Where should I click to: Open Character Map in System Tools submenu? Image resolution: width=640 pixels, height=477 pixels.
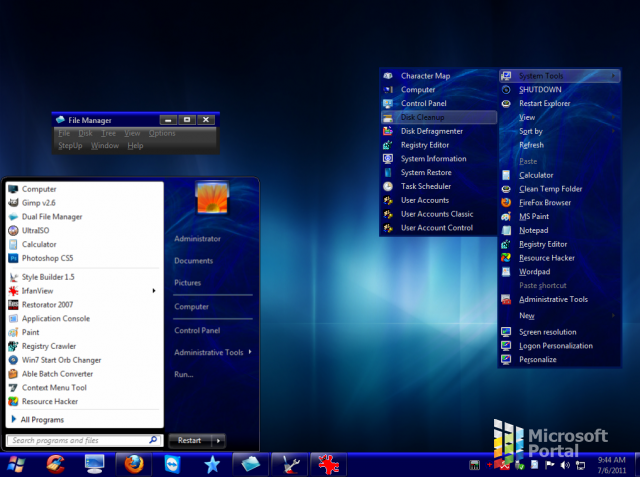coord(439,76)
